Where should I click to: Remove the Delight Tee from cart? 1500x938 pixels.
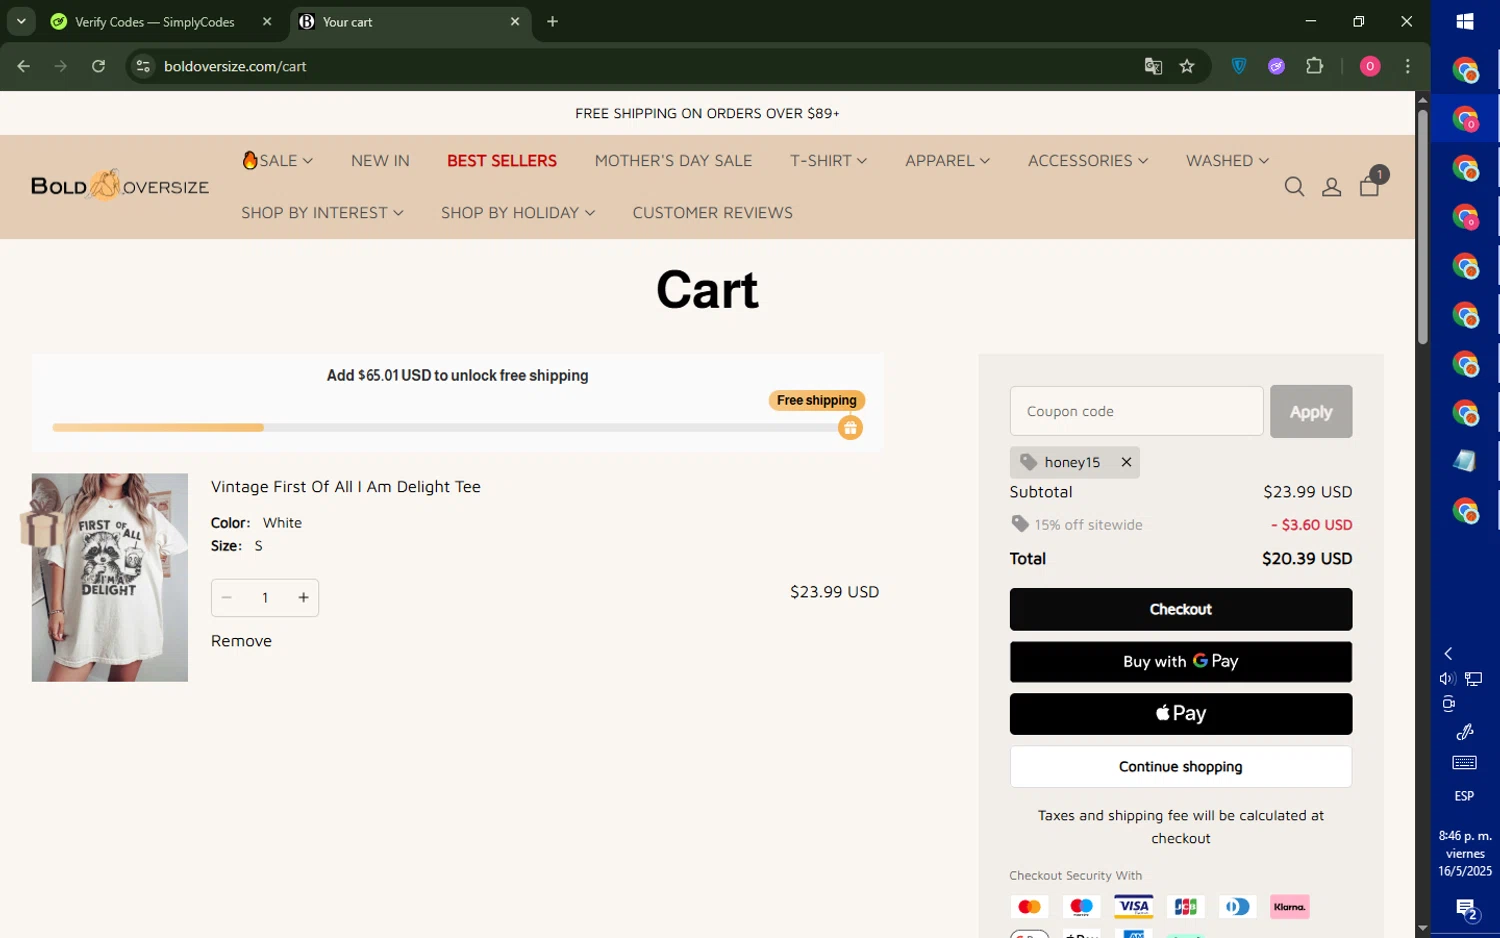[x=241, y=641]
